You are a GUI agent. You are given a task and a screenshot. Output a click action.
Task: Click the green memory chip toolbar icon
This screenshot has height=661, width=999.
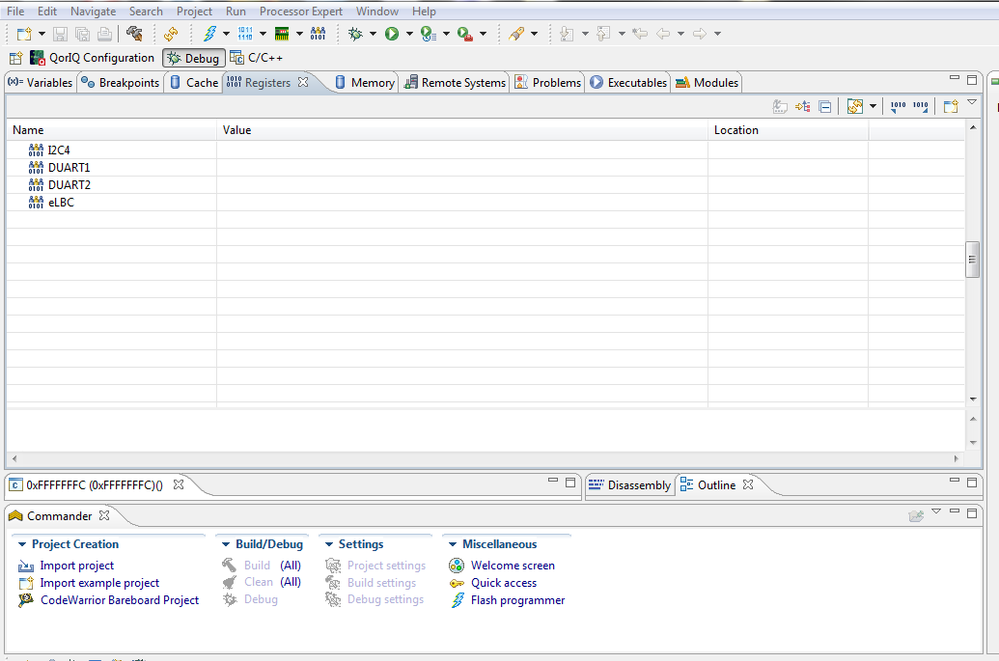tap(282, 34)
